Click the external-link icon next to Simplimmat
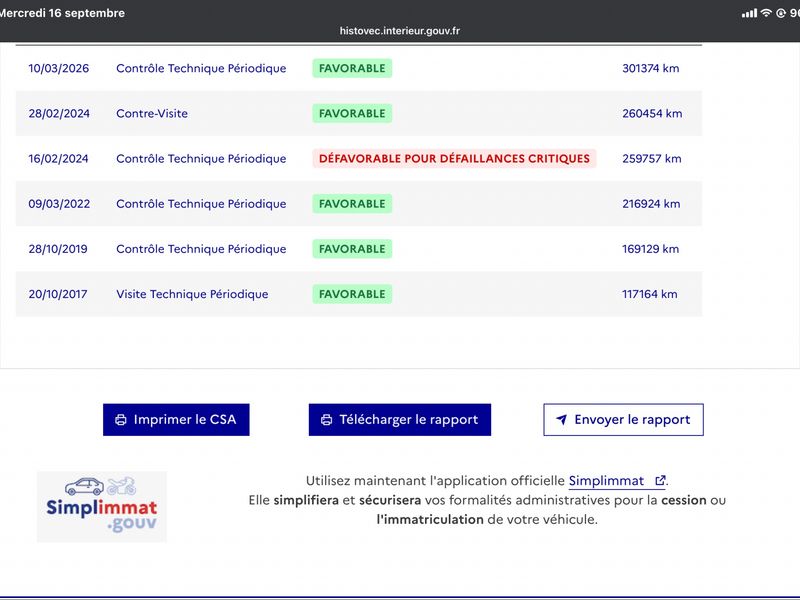800x600 pixels. [660, 481]
